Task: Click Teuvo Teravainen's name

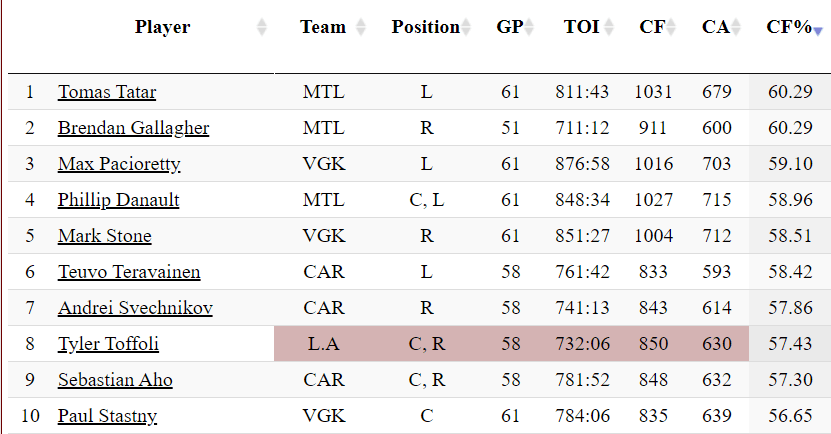Action: coord(129,272)
